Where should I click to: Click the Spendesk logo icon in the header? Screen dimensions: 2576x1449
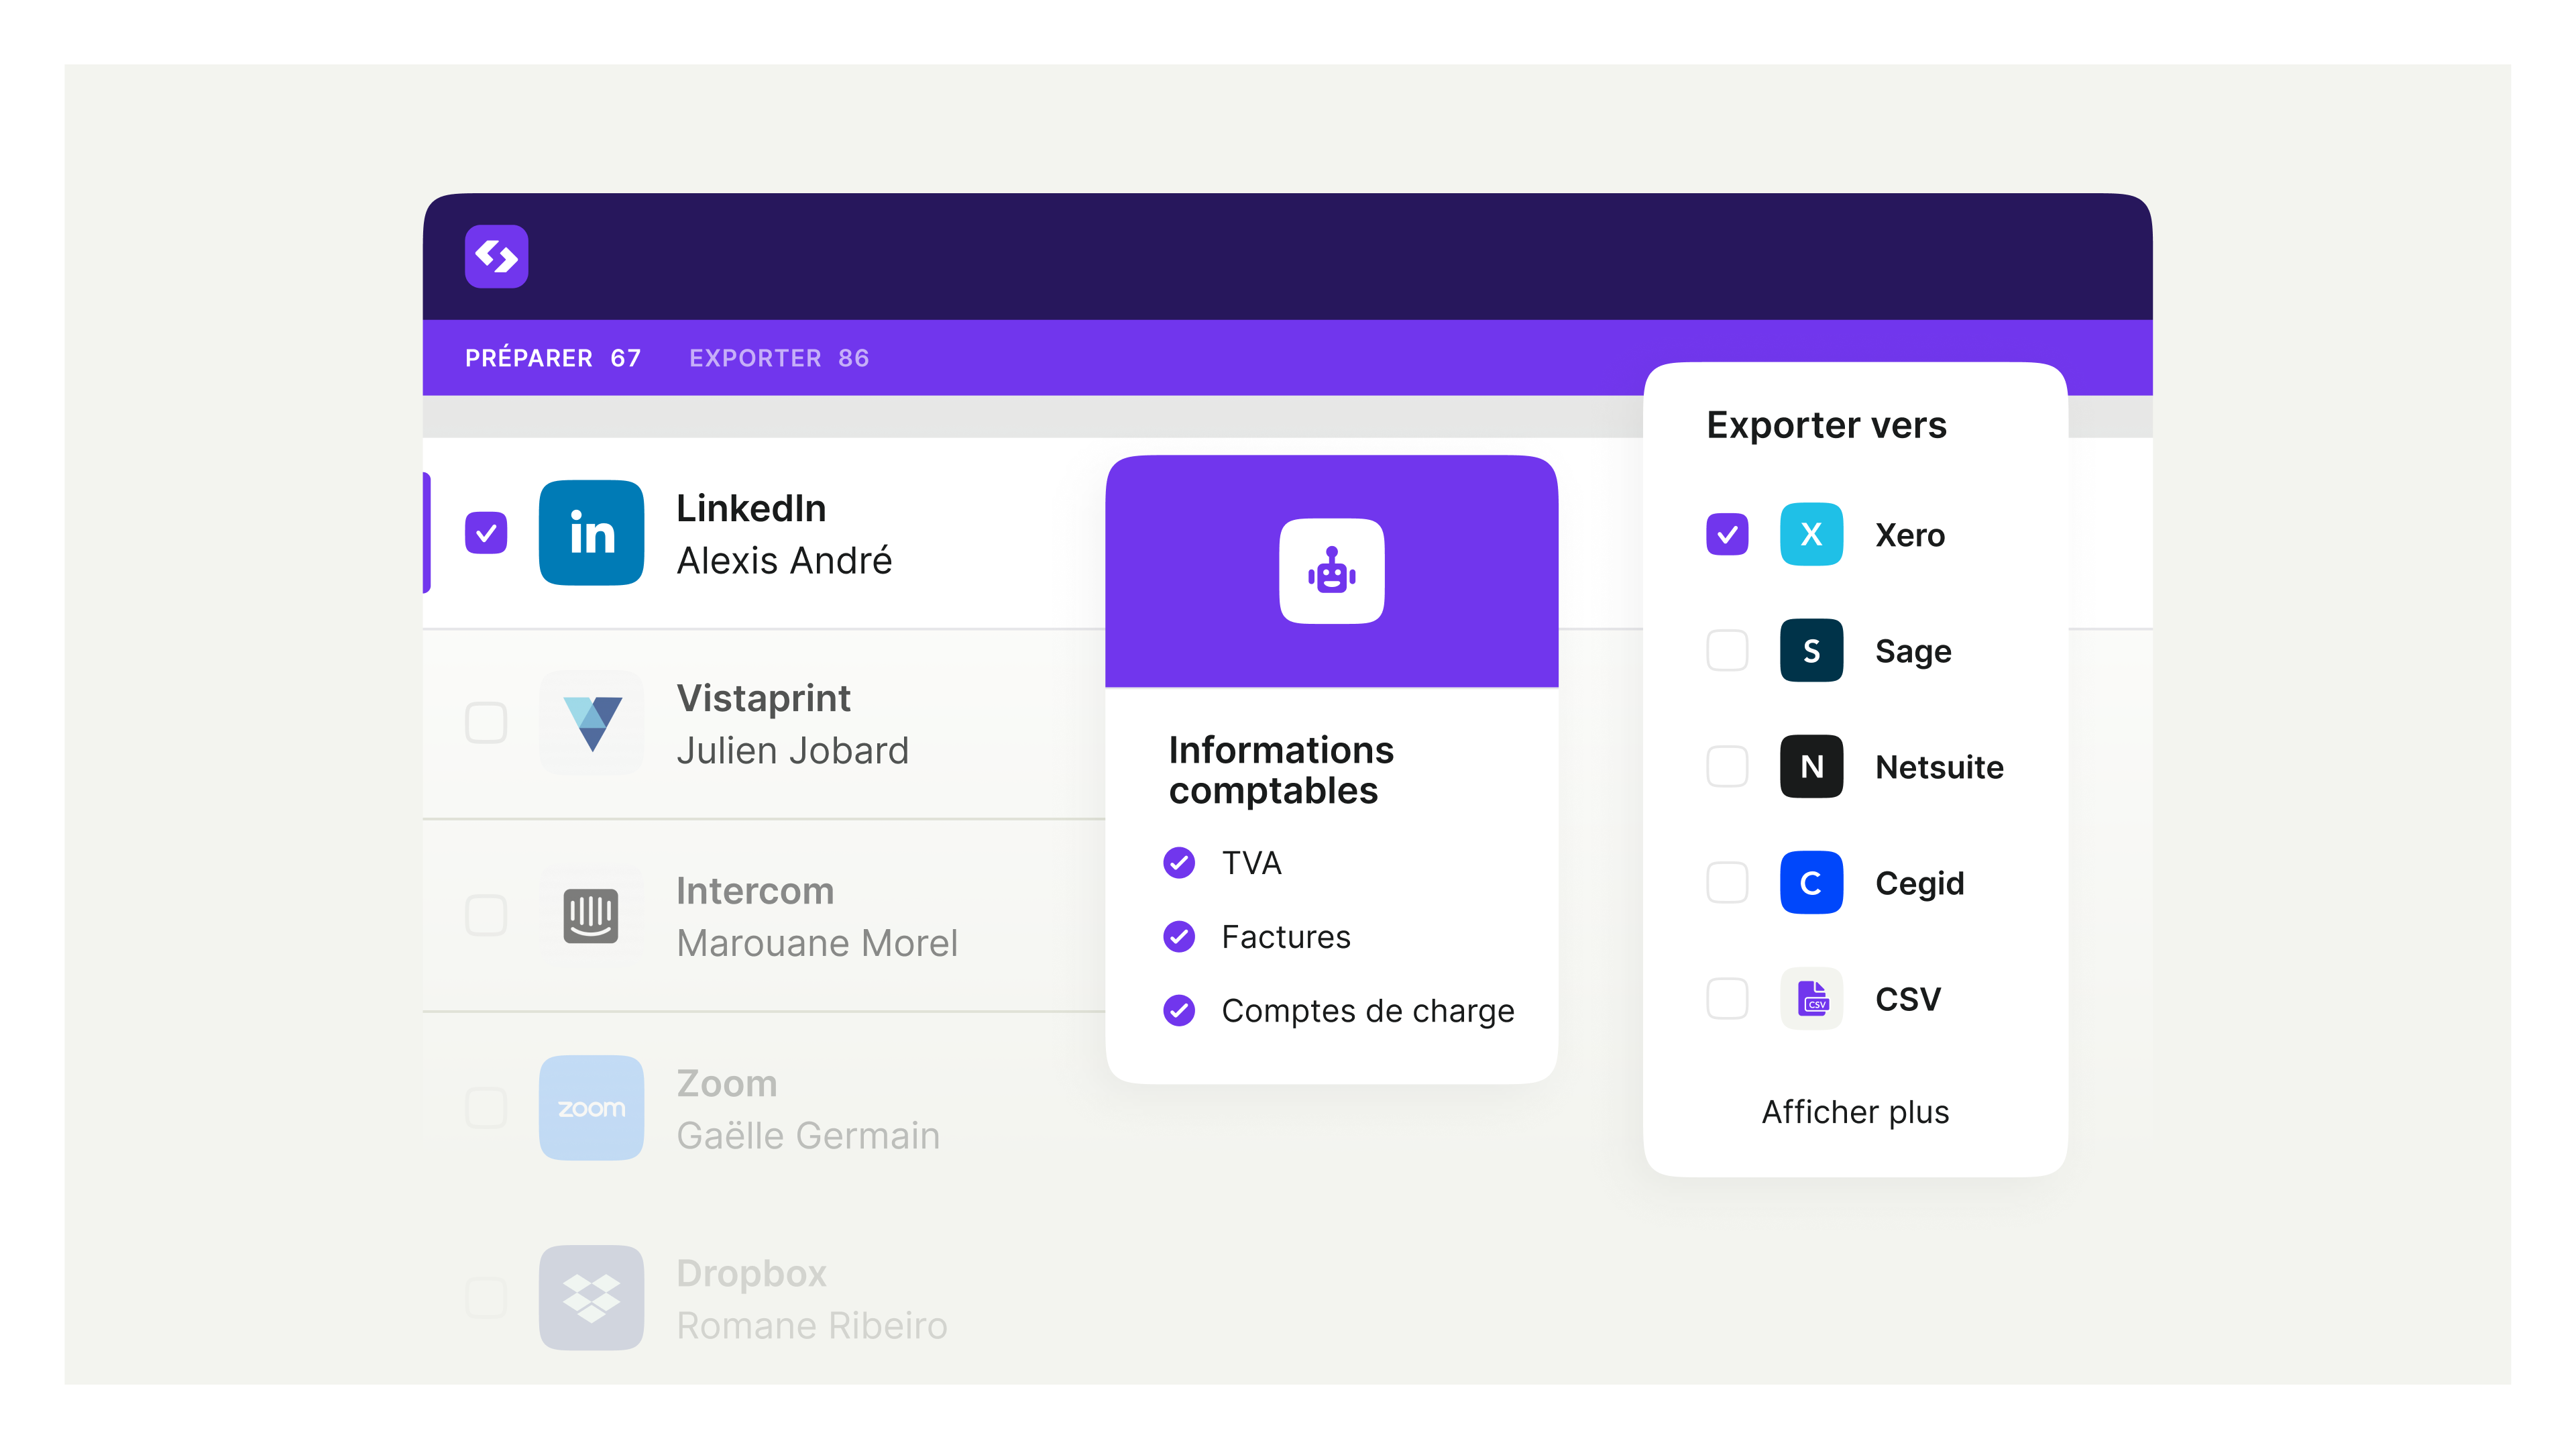[x=496, y=256]
